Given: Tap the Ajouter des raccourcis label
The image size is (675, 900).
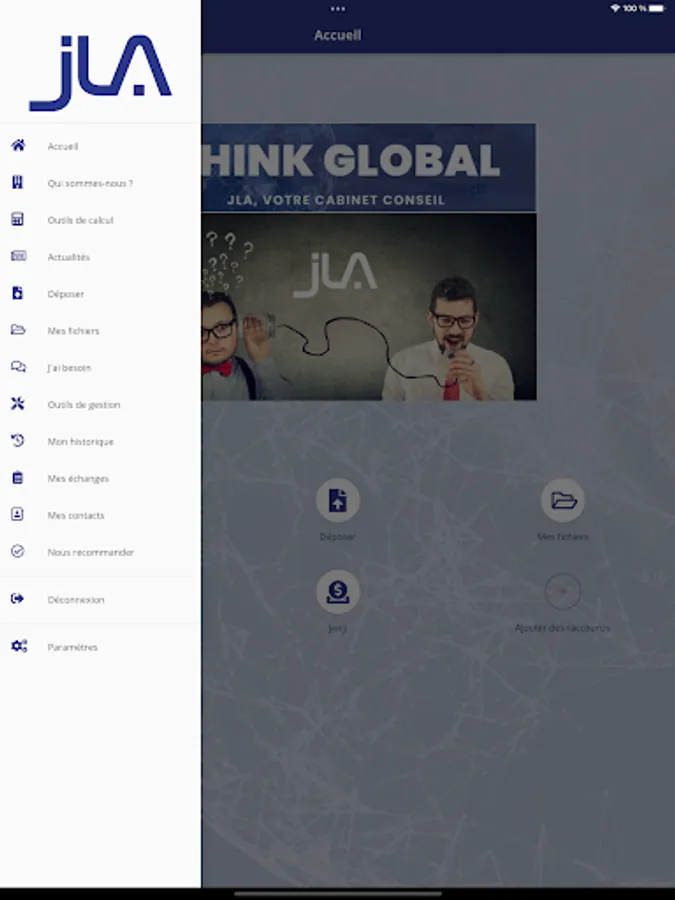Looking at the screenshot, I should pos(562,628).
